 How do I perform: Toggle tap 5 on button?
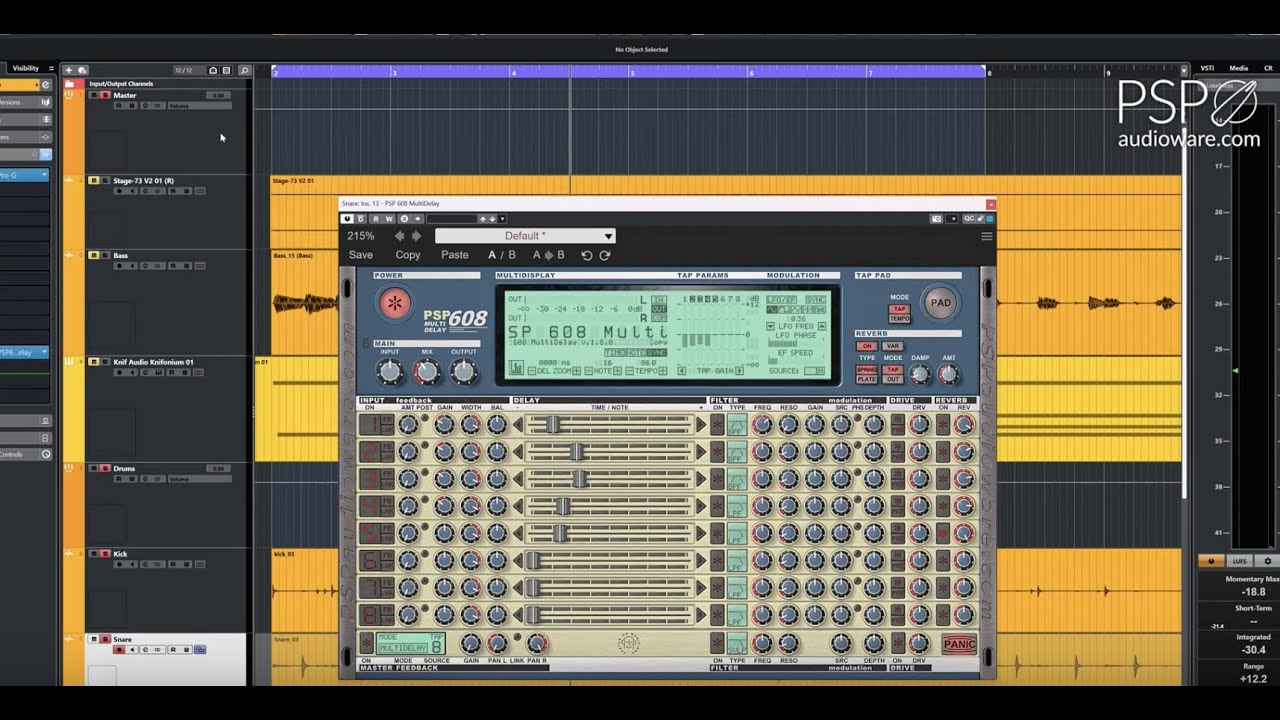pos(368,533)
